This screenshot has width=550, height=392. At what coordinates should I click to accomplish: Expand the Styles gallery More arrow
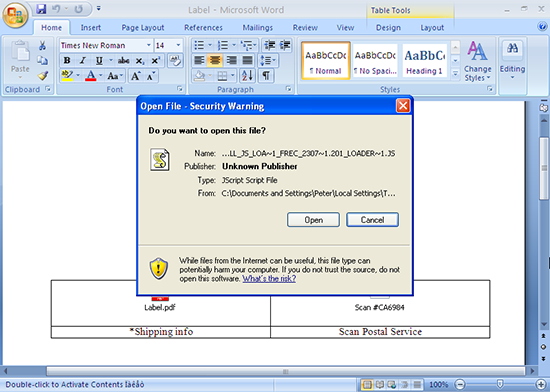(455, 74)
